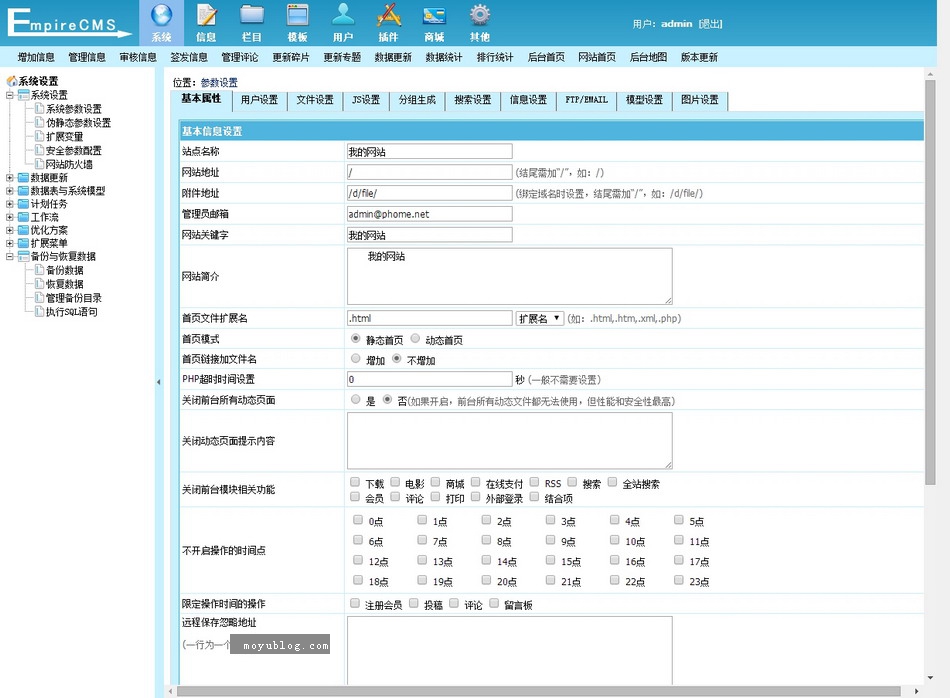
Task: Check the 下载 module checkbox
Action: (x=355, y=482)
